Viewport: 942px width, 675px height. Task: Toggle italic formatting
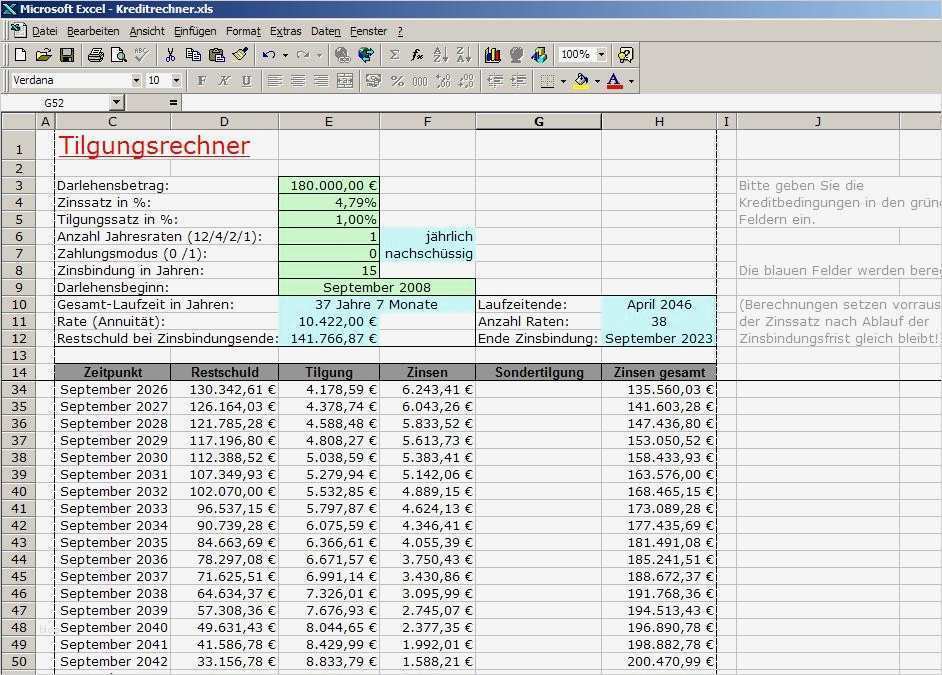point(225,80)
